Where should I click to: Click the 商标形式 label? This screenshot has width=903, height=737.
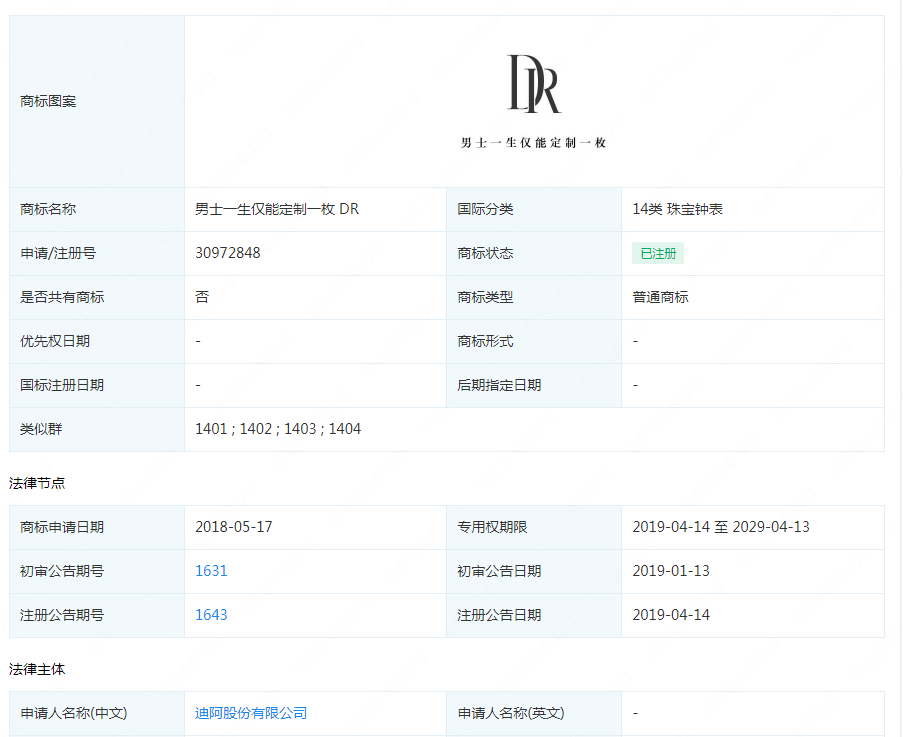(485, 341)
